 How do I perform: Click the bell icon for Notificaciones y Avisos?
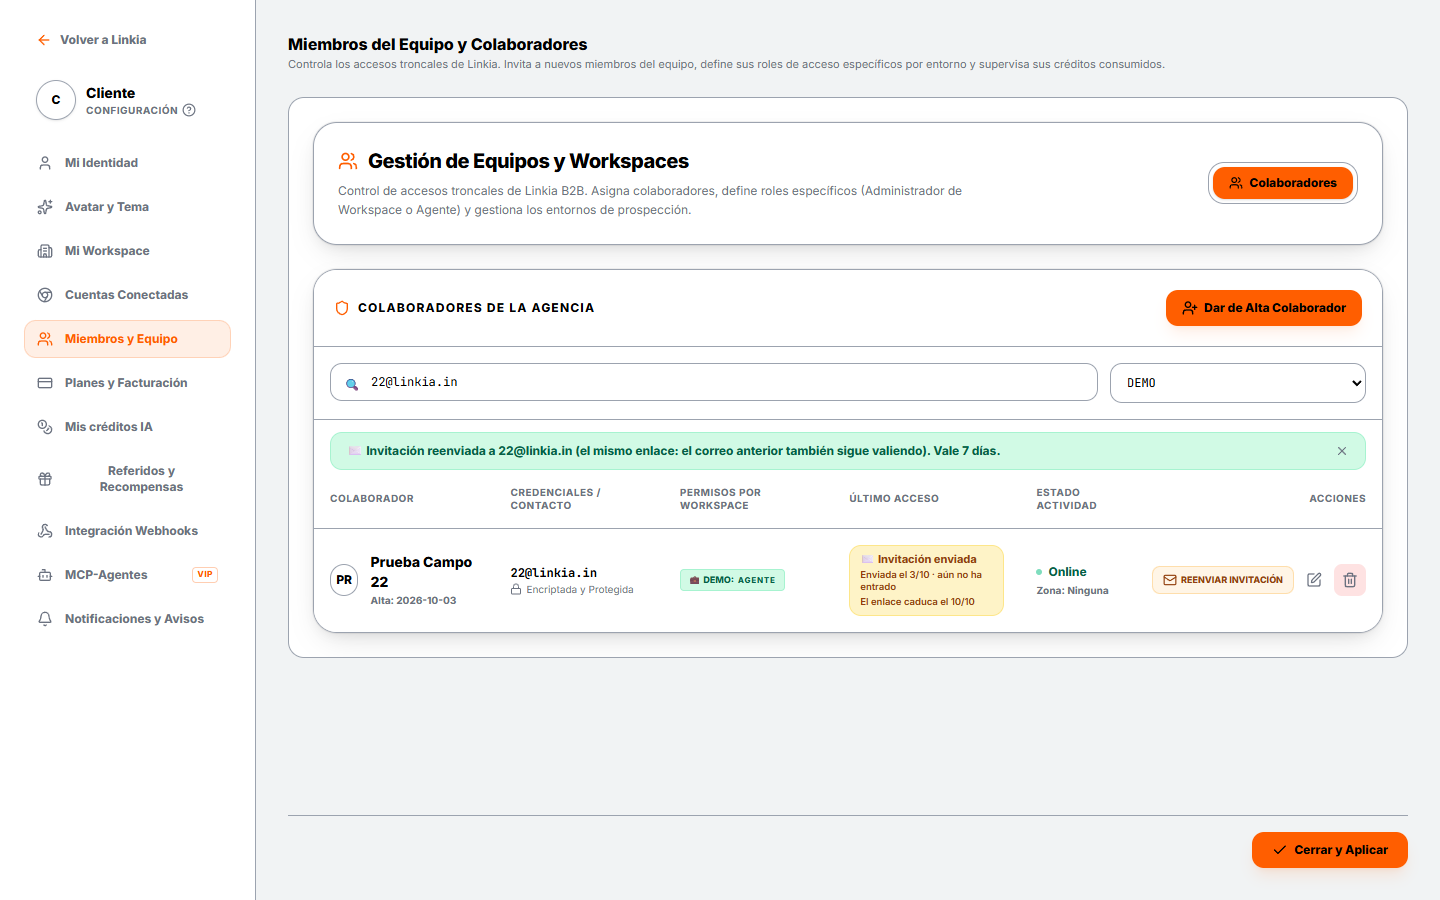click(45, 619)
